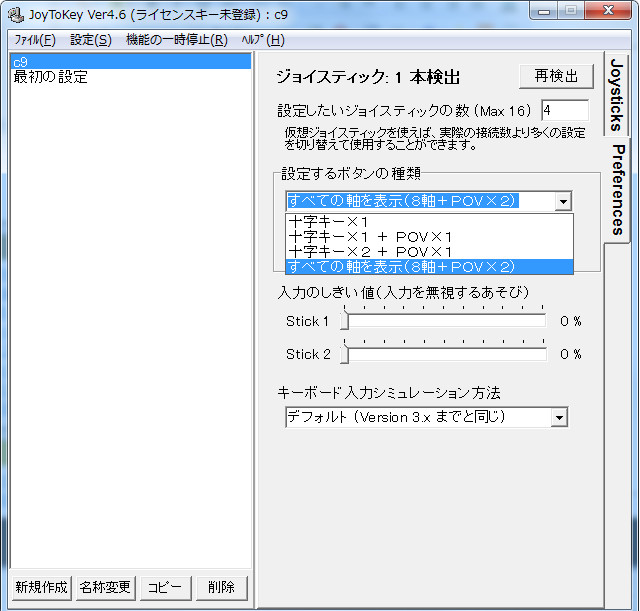Click the 再検出 button
Image resolution: width=640 pixels, height=611 pixels.
click(x=556, y=76)
